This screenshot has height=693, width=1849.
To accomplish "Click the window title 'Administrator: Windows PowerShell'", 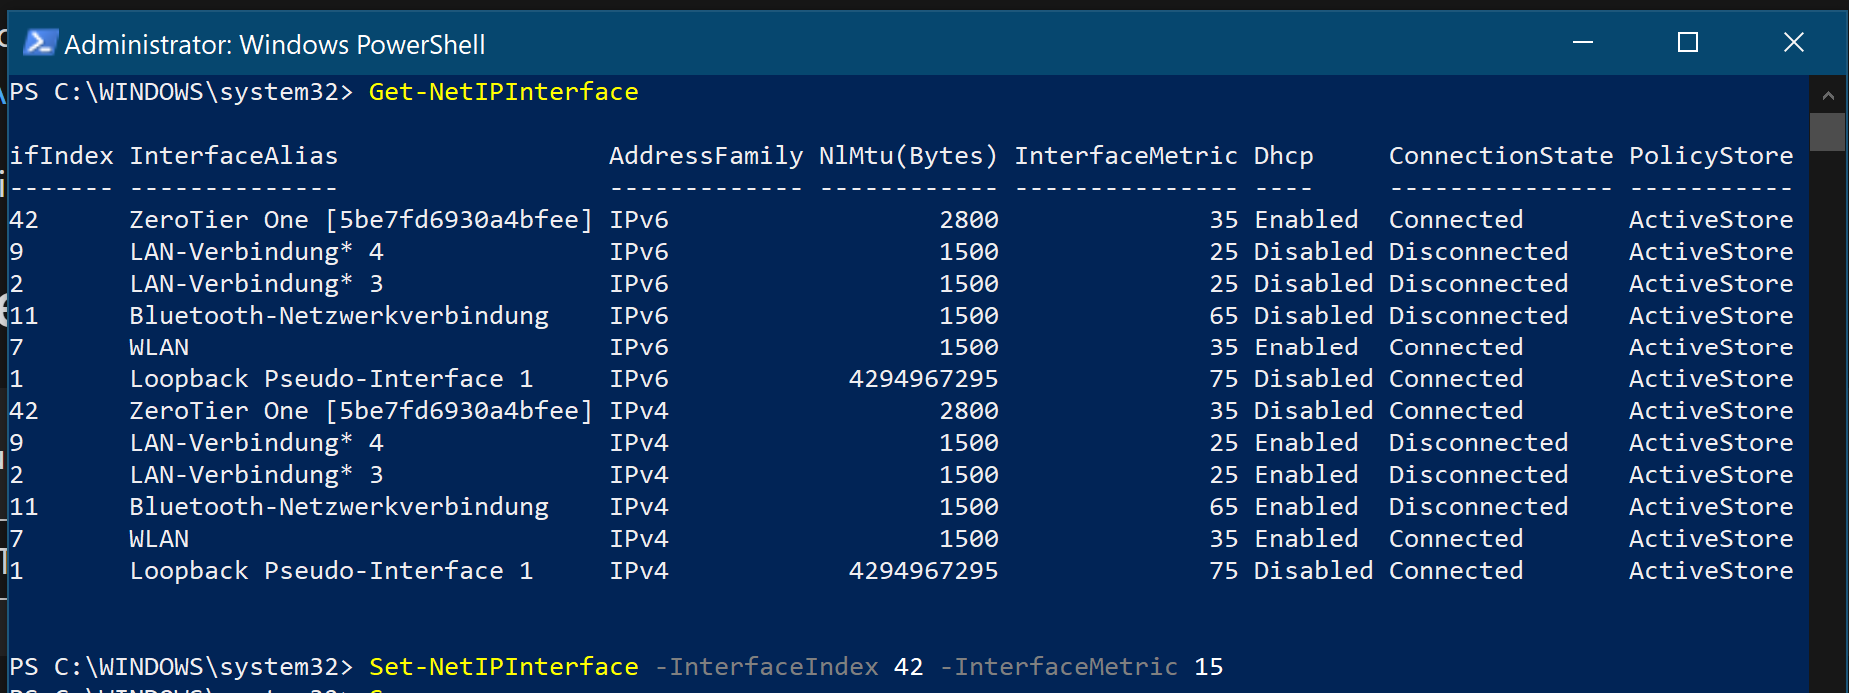I will coord(275,45).
